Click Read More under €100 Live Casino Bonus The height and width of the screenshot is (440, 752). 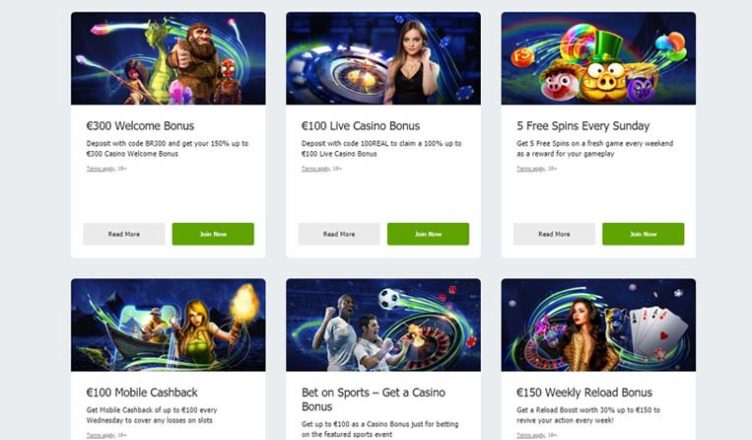coord(339,234)
